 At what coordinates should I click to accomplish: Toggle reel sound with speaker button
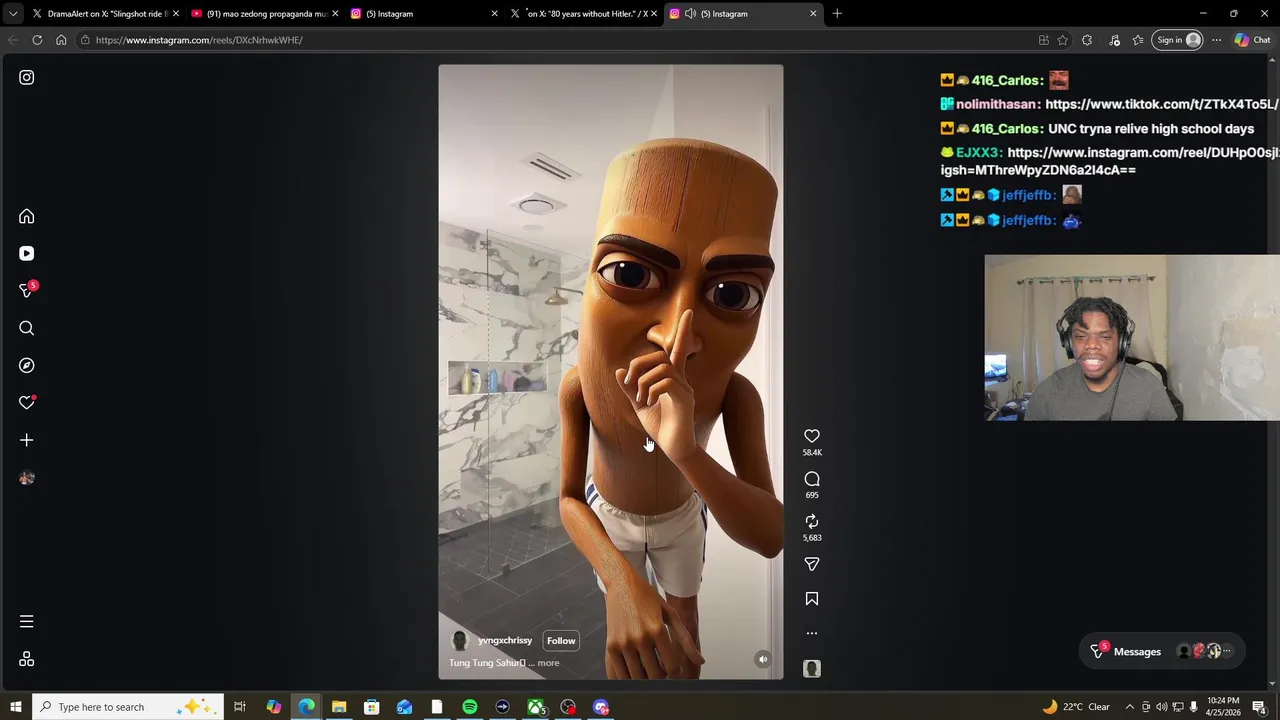click(763, 659)
